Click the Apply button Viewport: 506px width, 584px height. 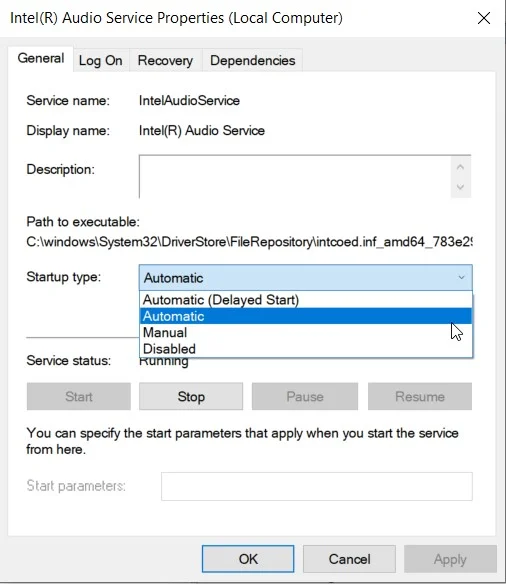click(x=450, y=559)
